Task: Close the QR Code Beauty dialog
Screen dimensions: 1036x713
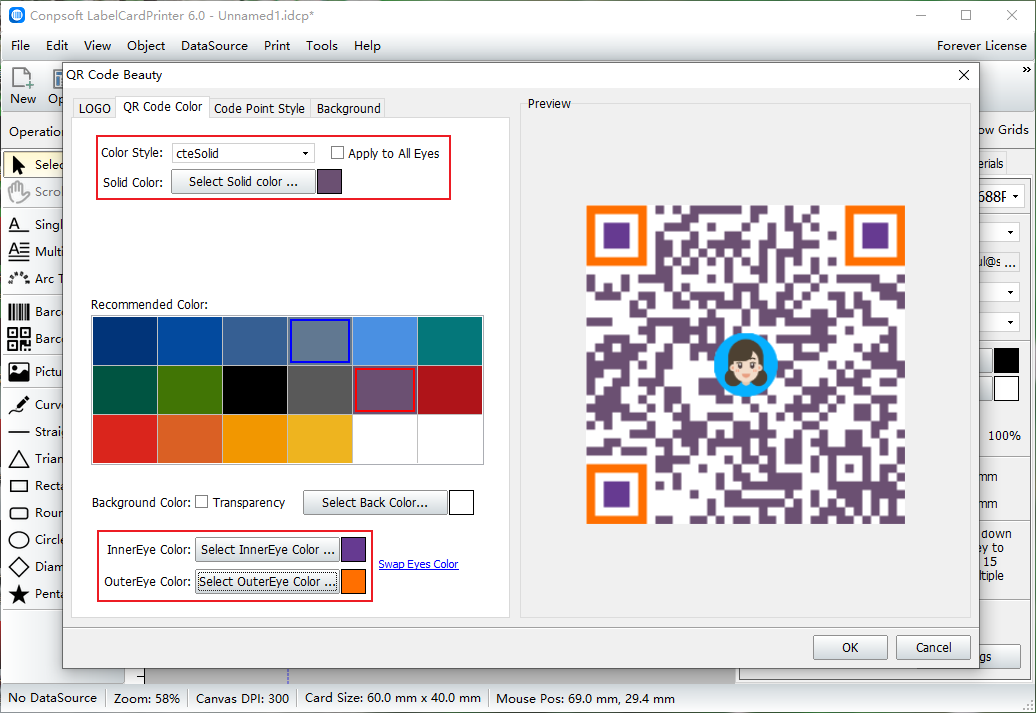Action: (x=963, y=75)
